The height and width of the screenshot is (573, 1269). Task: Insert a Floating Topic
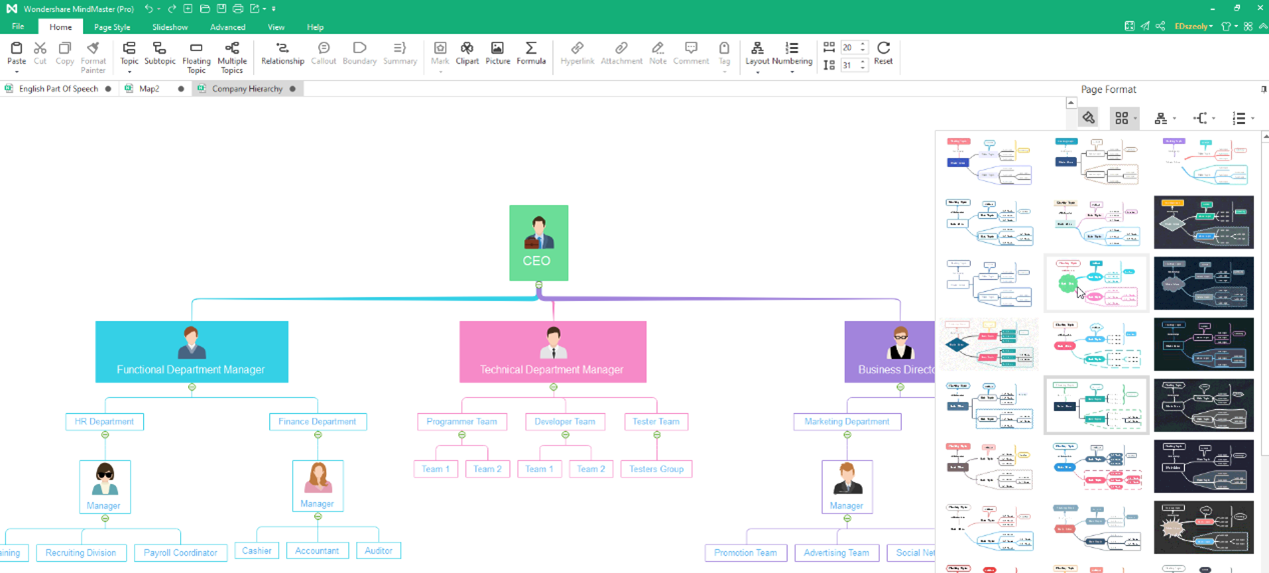pos(196,58)
